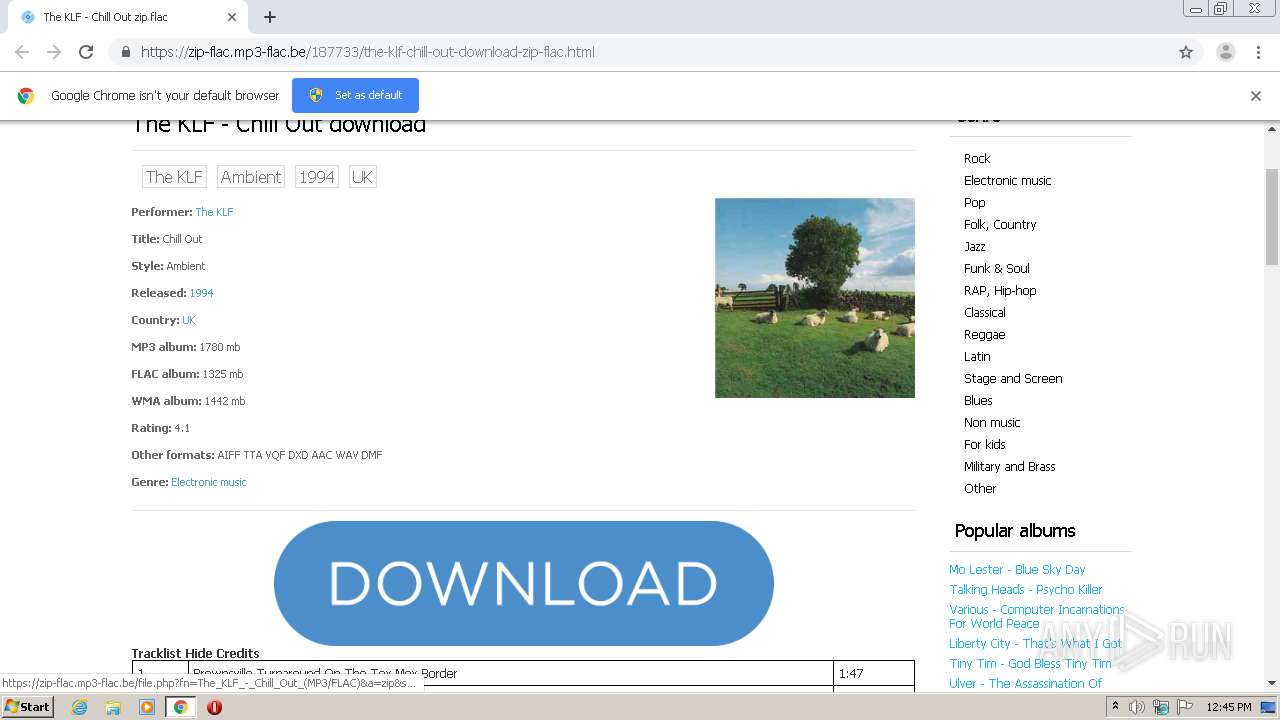Follow Country UK link
The width and height of the screenshot is (1280, 720).
[189, 320]
